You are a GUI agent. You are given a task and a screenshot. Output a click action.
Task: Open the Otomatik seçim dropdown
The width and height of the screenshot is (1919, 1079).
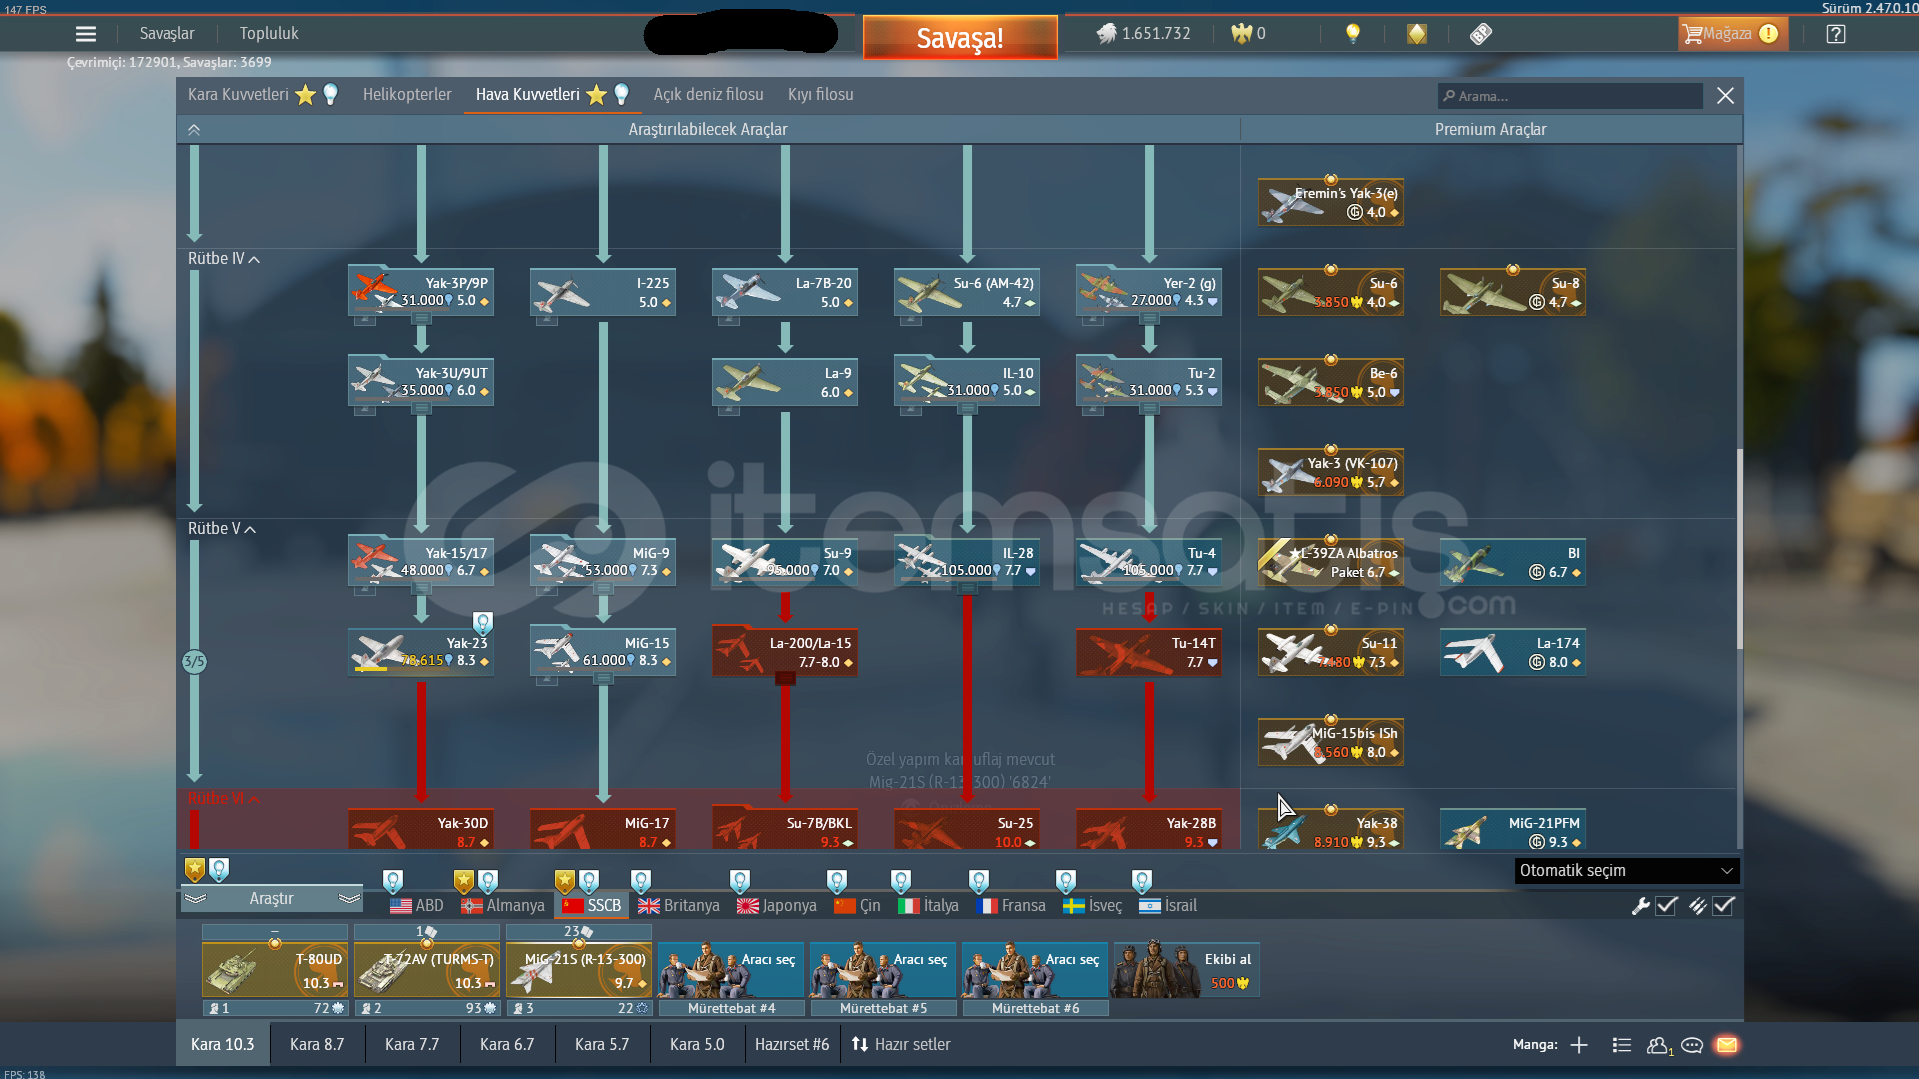point(1627,871)
